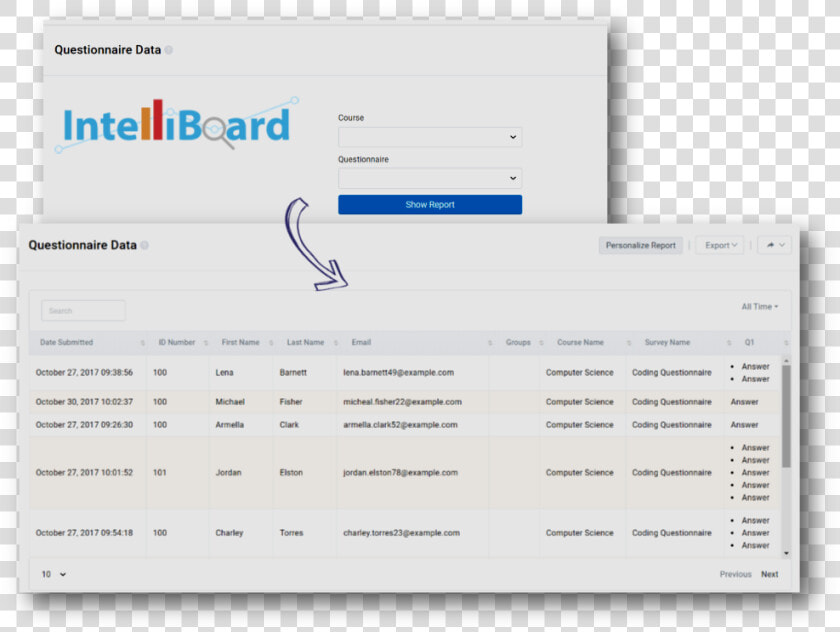This screenshot has width=840, height=632.
Task: Click first name Michael
Action: pyautogui.click(x=230, y=402)
